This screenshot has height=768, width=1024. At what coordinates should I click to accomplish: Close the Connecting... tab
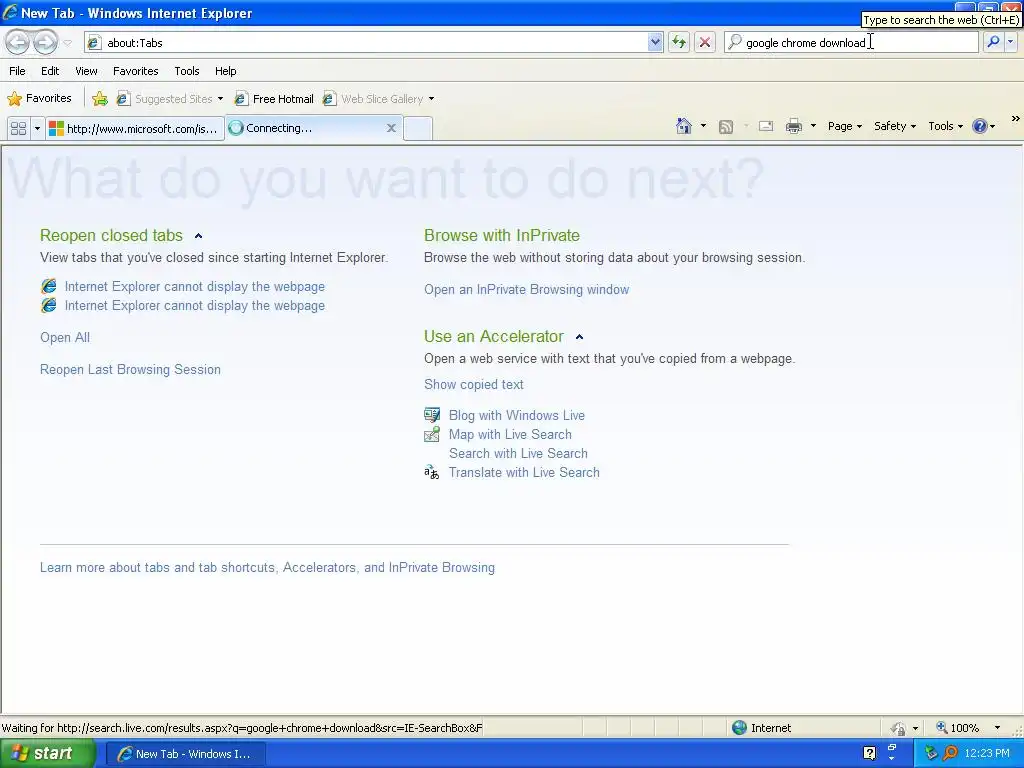tap(391, 128)
